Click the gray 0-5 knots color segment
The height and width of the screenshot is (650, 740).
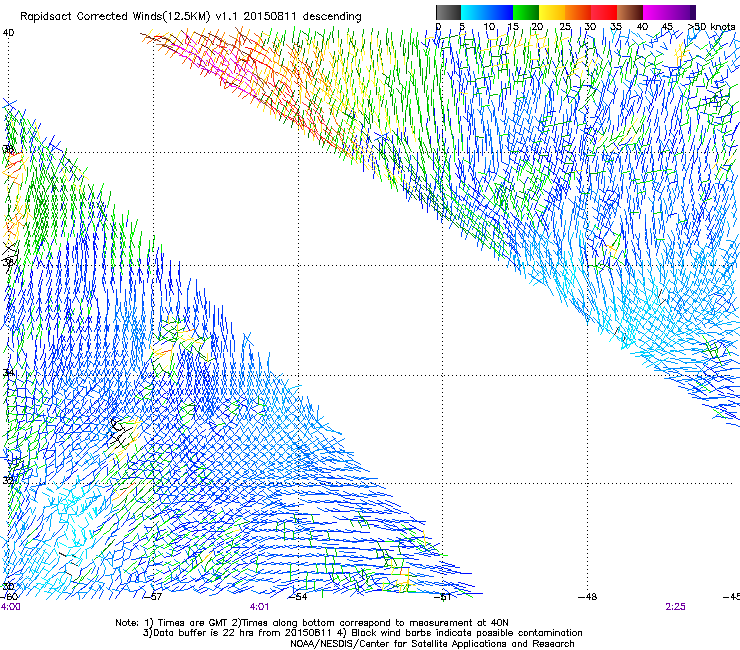pyautogui.click(x=449, y=12)
